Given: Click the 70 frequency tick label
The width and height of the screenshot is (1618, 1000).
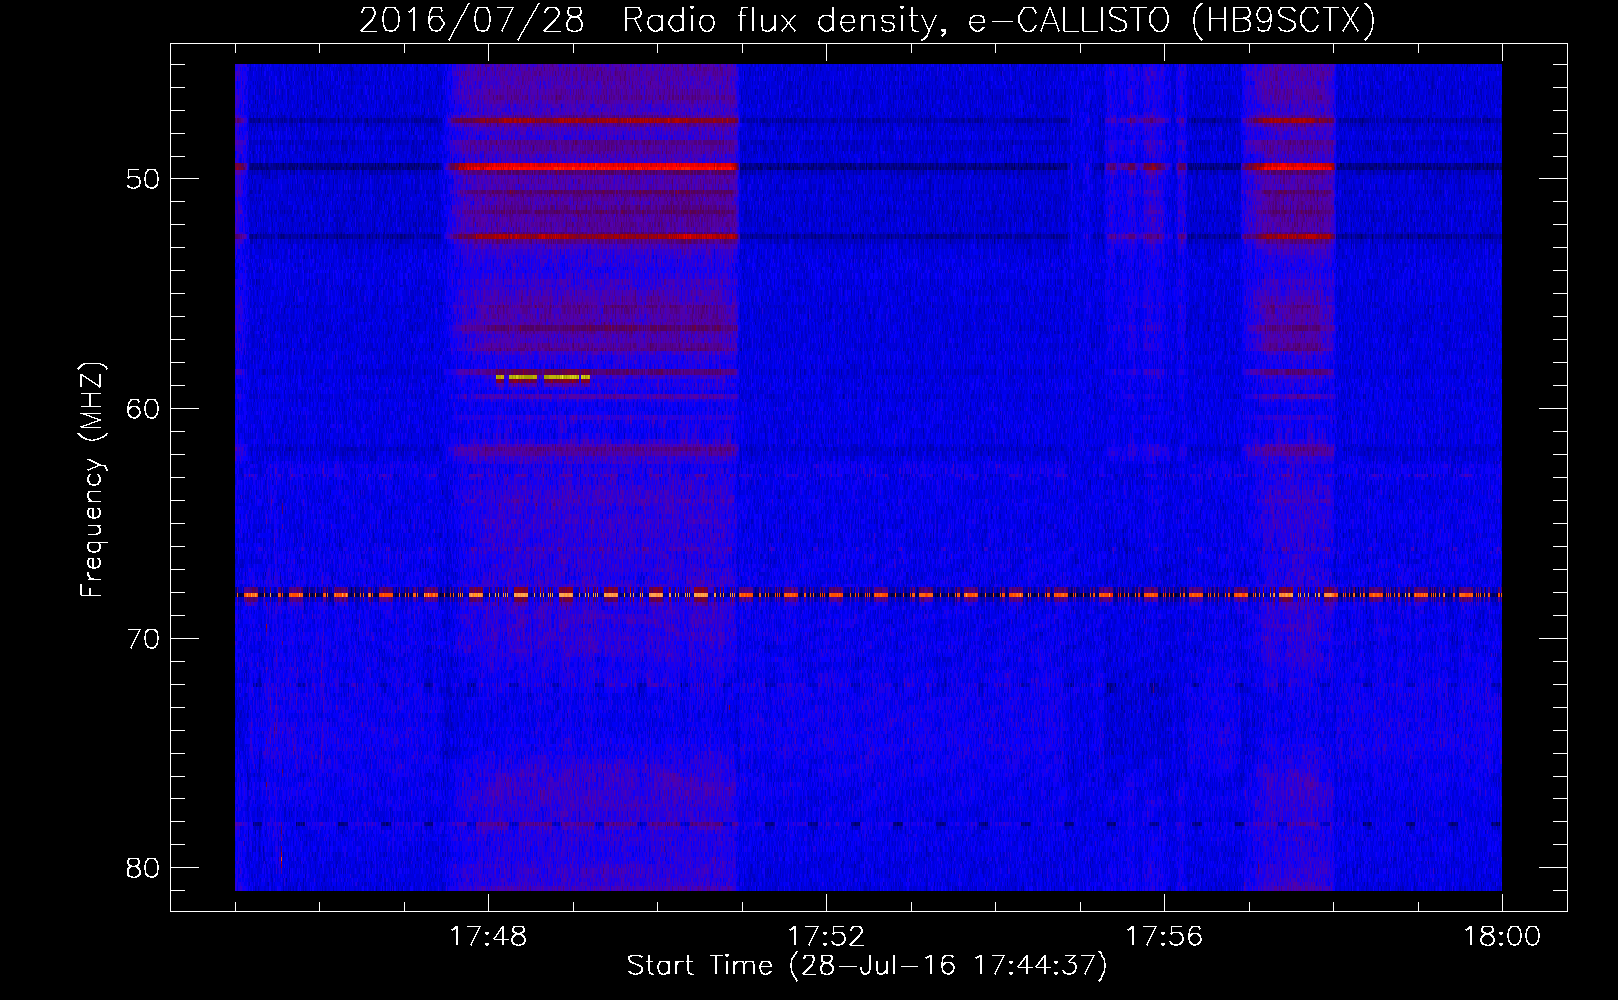Looking at the screenshot, I should pos(143,639).
